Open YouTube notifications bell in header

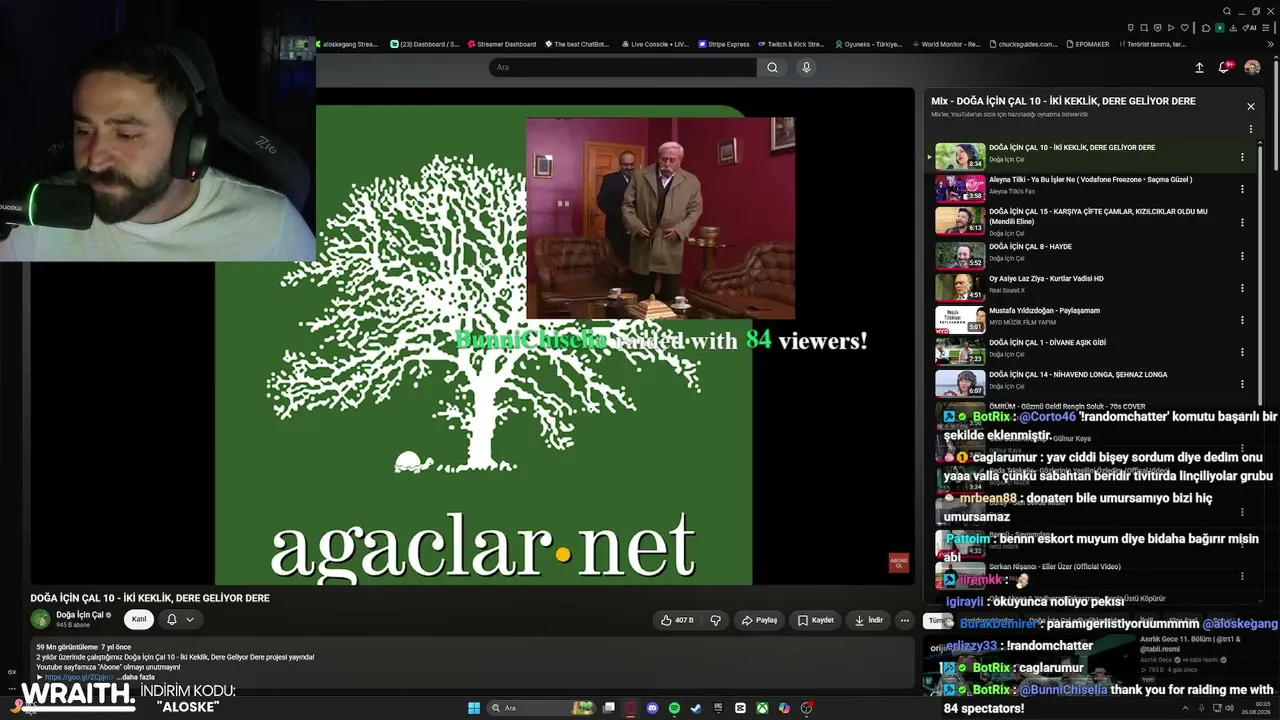click(1224, 67)
